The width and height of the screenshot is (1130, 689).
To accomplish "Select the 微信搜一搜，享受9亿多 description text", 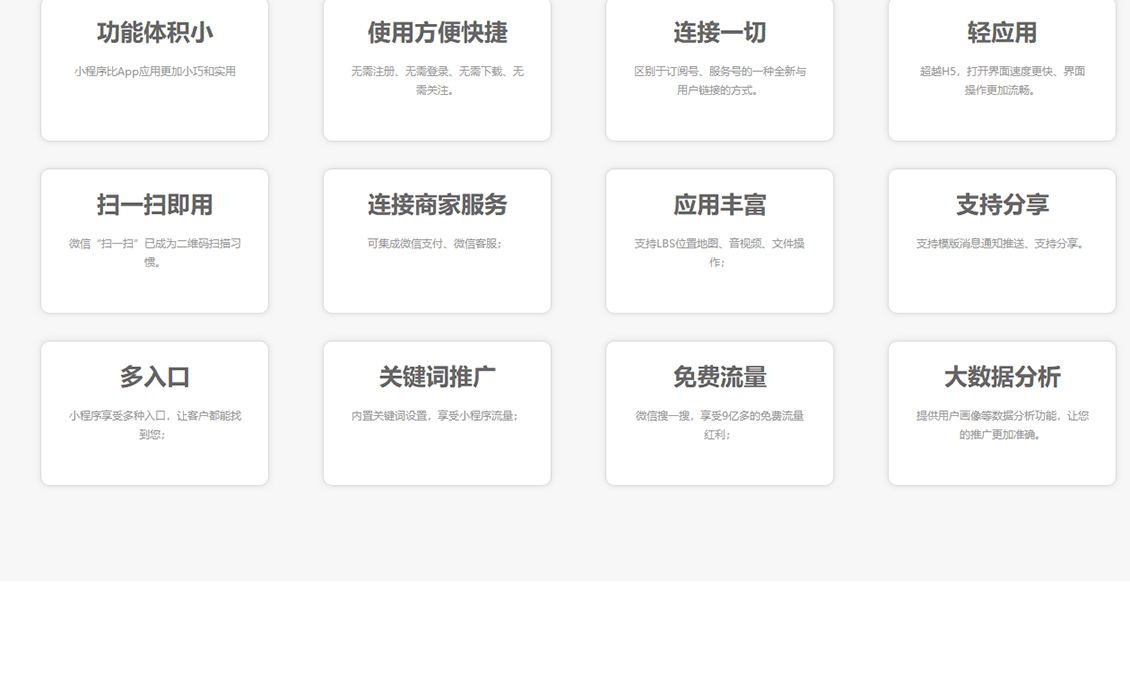I will (x=719, y=425).
